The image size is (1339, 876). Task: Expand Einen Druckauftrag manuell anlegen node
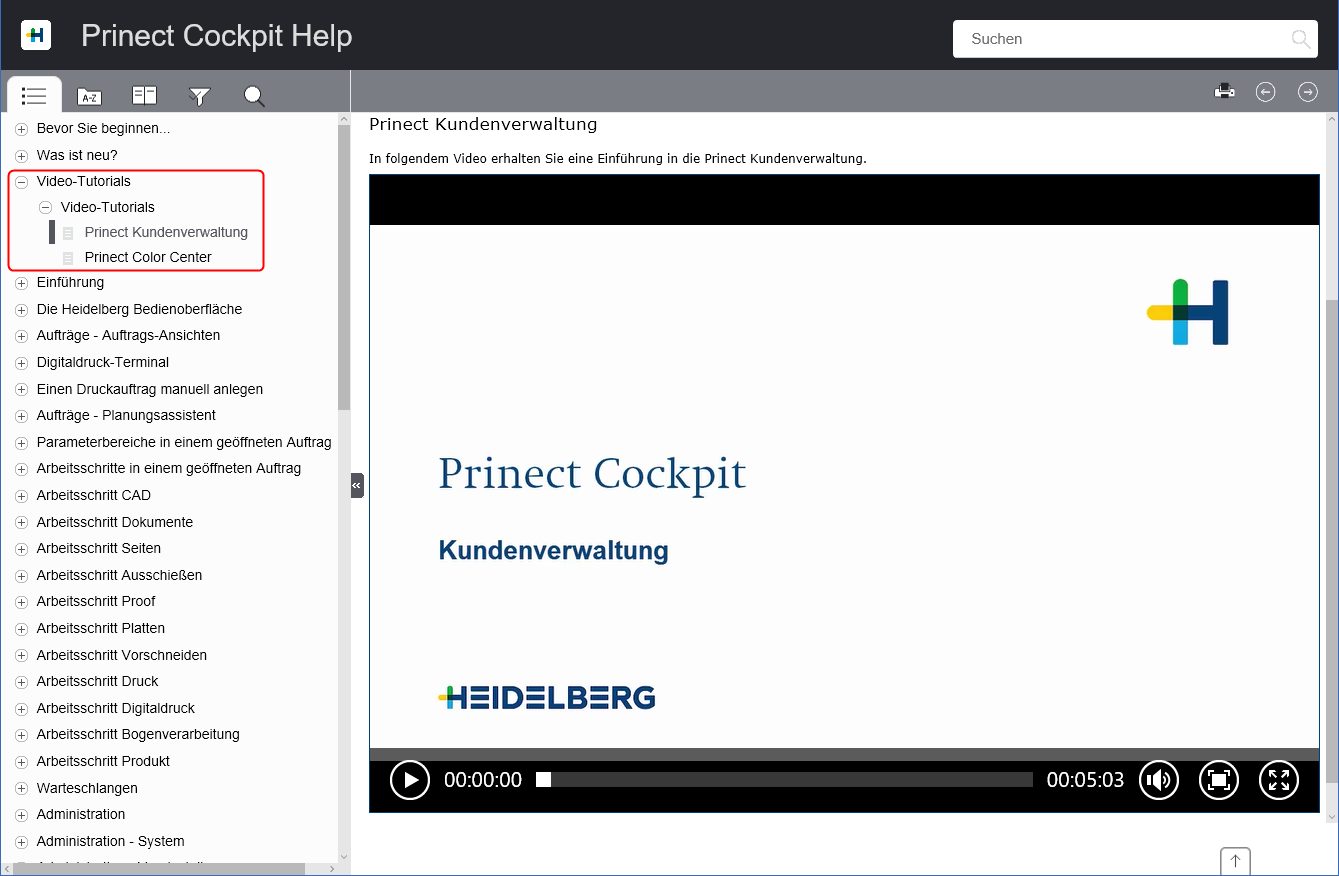pyautogui.click(x=22, y=390)
